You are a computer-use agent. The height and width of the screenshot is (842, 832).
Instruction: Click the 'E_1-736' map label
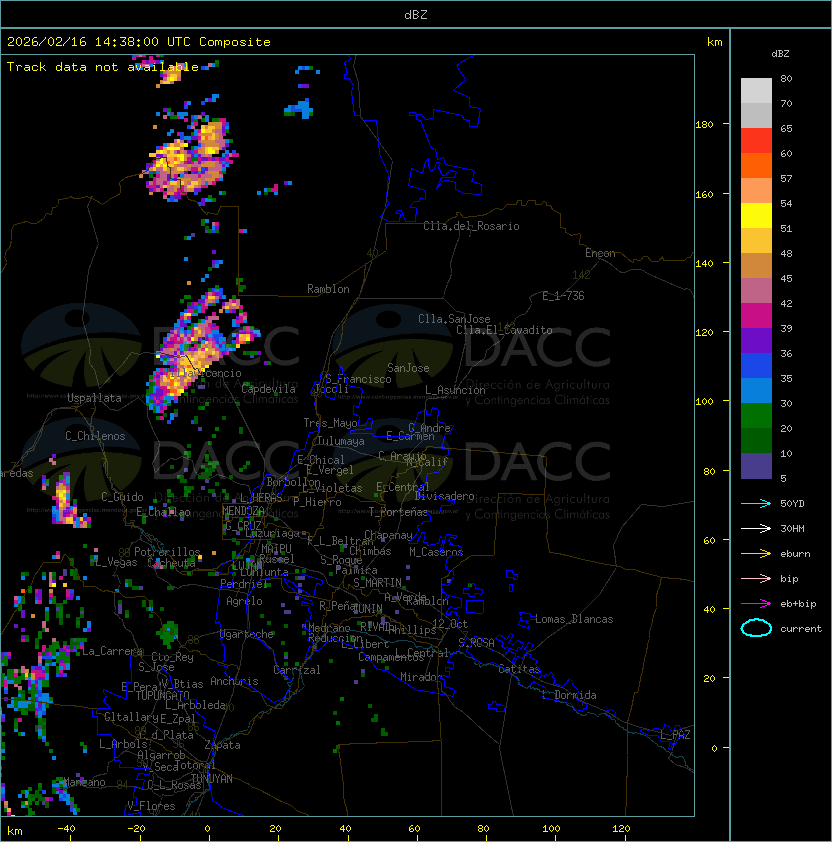tap(563, 296)
